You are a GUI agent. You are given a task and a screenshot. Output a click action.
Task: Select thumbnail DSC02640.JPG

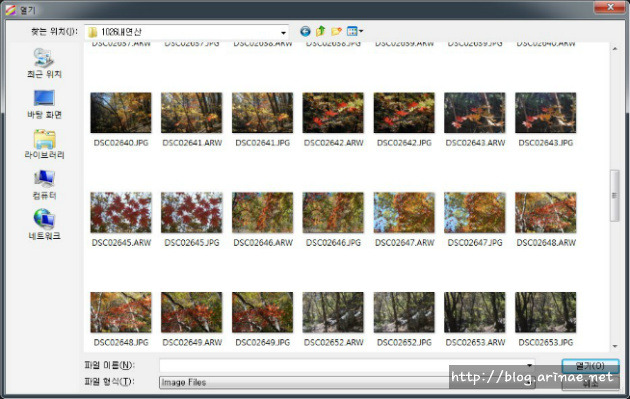pos(121,113)
